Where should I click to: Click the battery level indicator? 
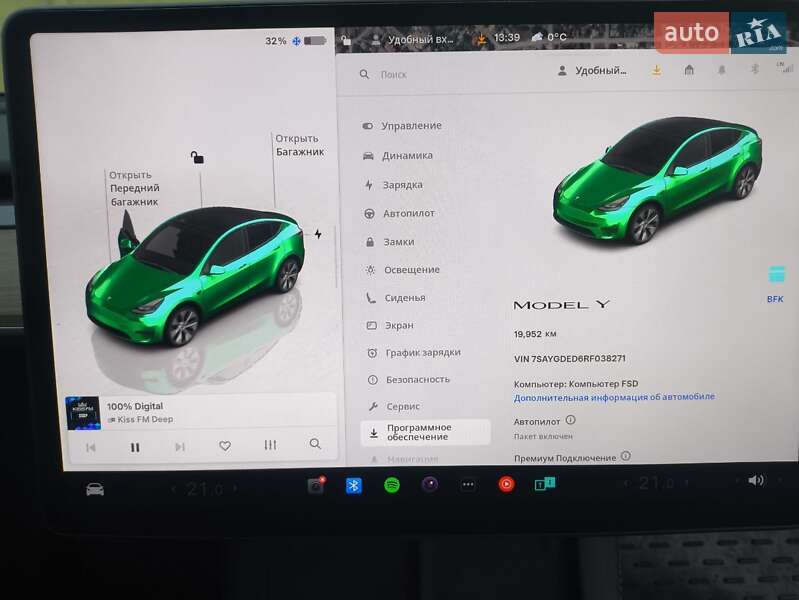point(315,40)
